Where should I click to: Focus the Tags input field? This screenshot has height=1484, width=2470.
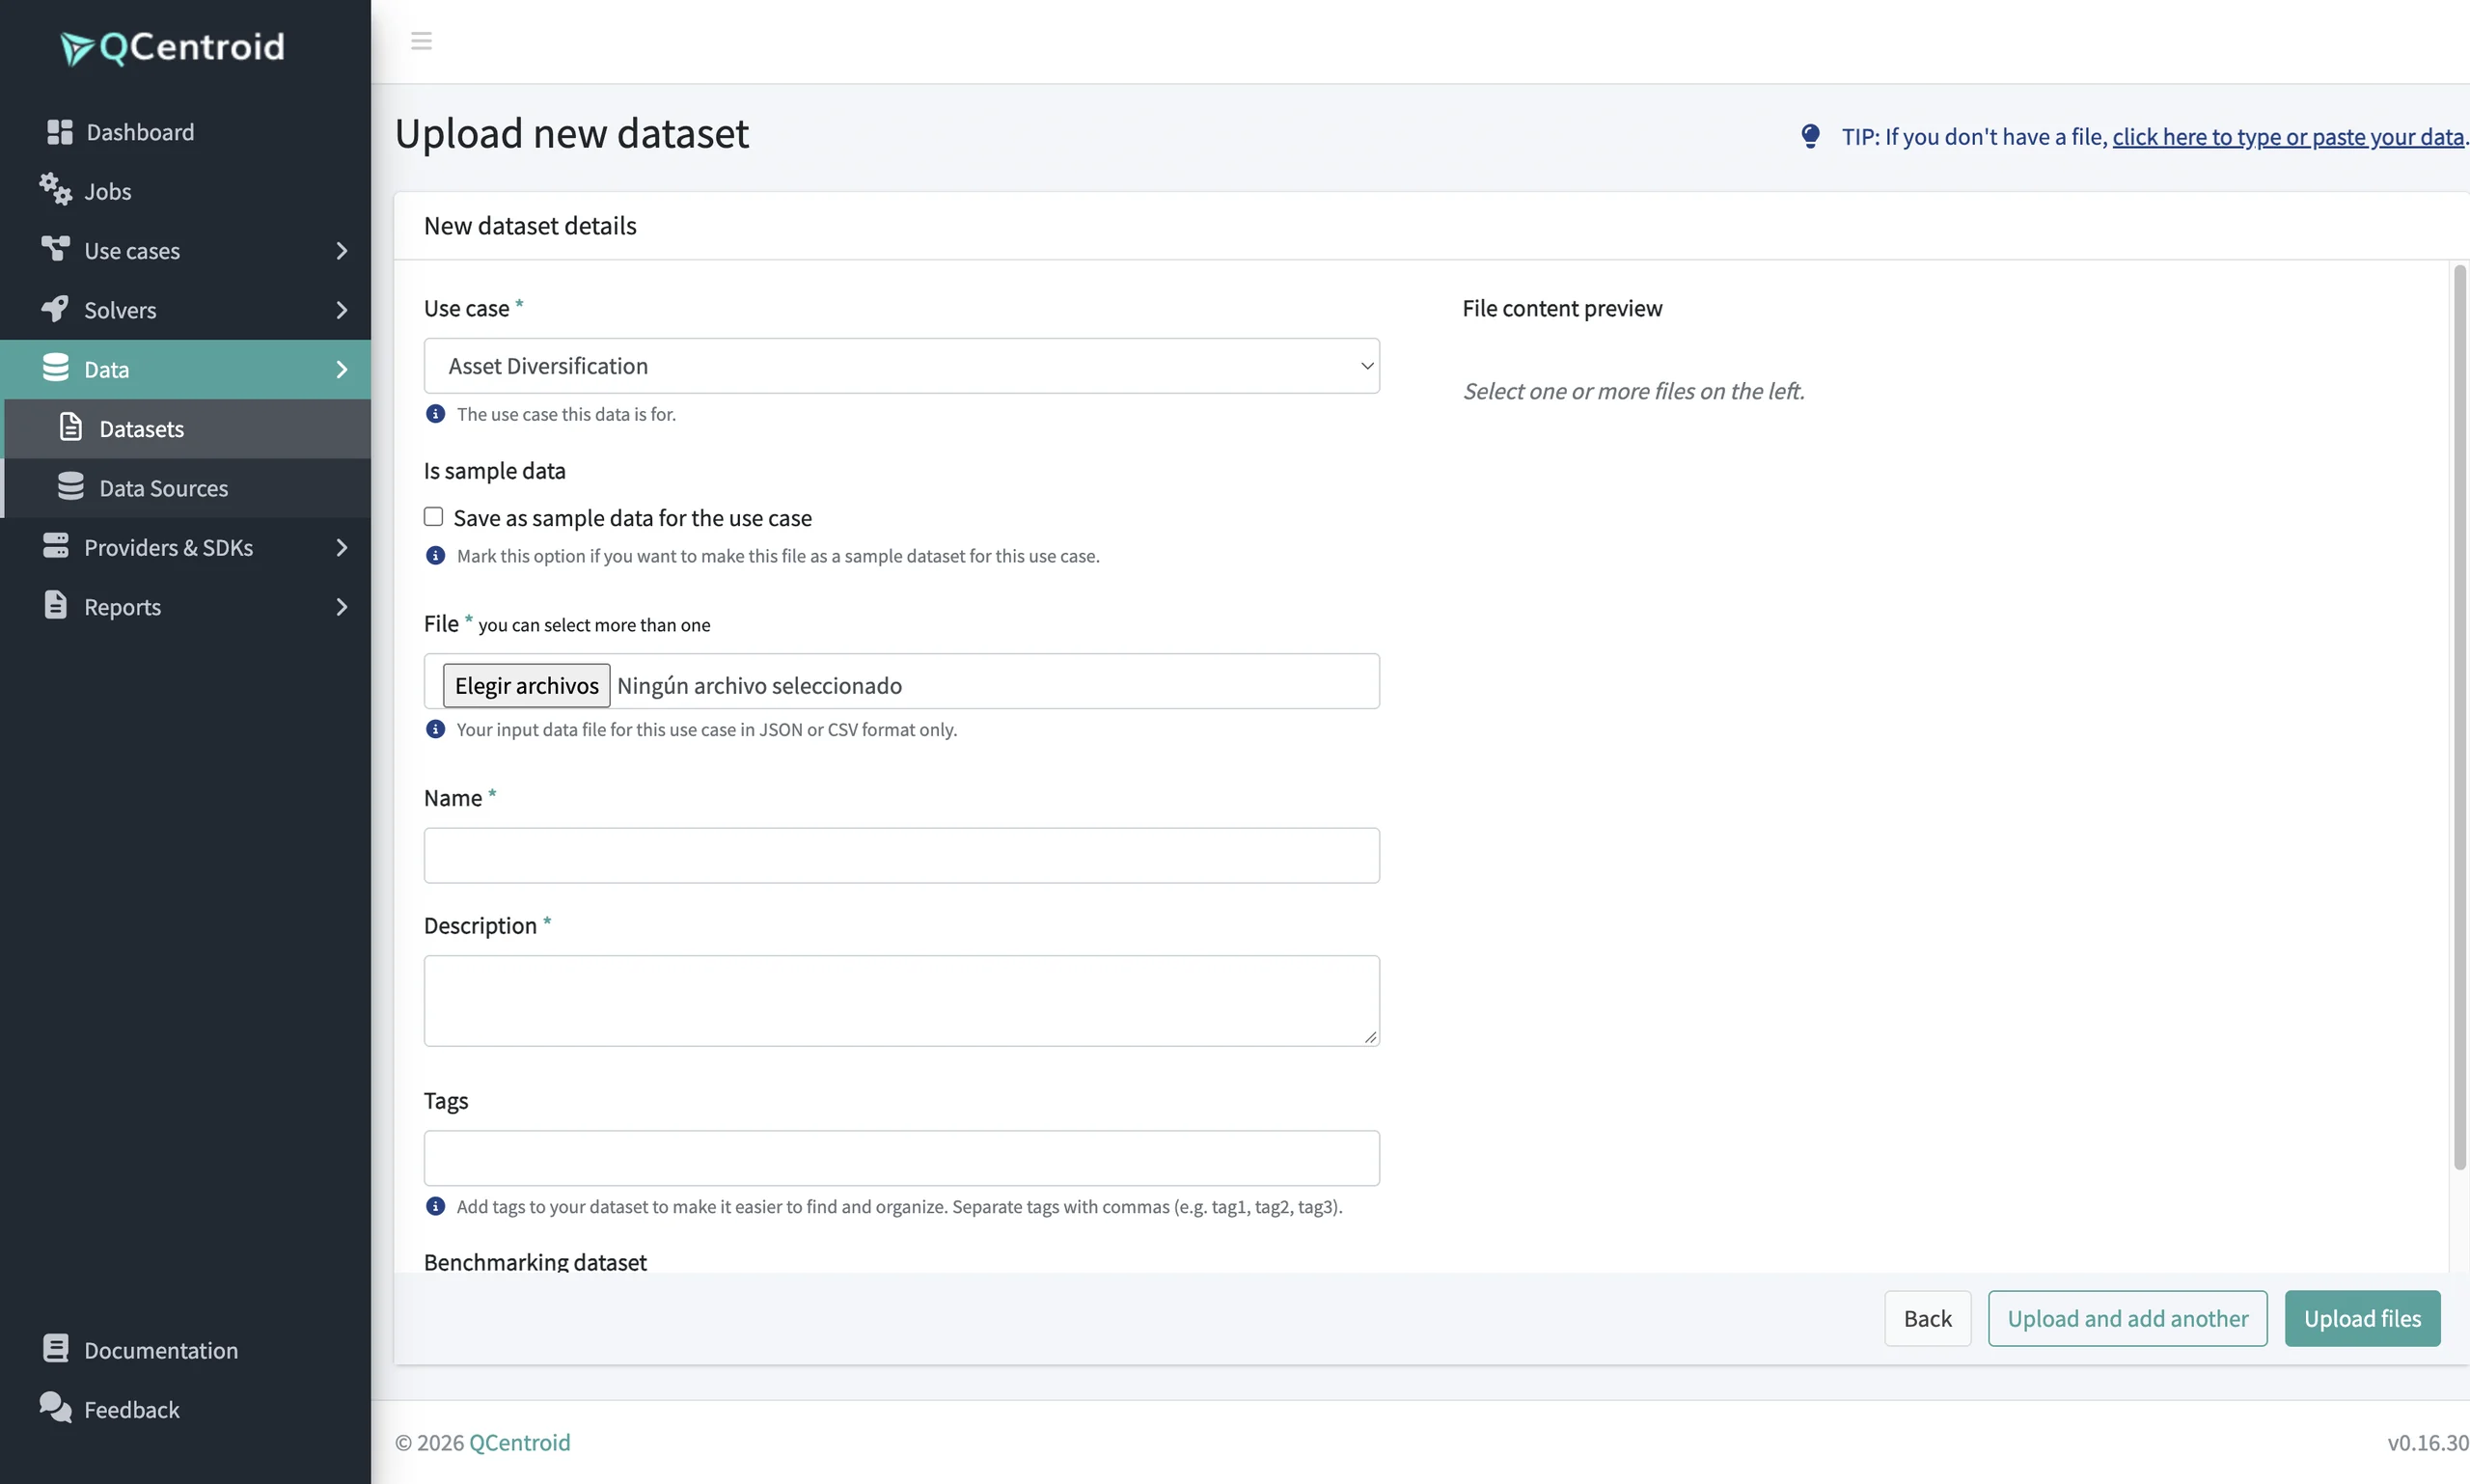[901, 1158]
